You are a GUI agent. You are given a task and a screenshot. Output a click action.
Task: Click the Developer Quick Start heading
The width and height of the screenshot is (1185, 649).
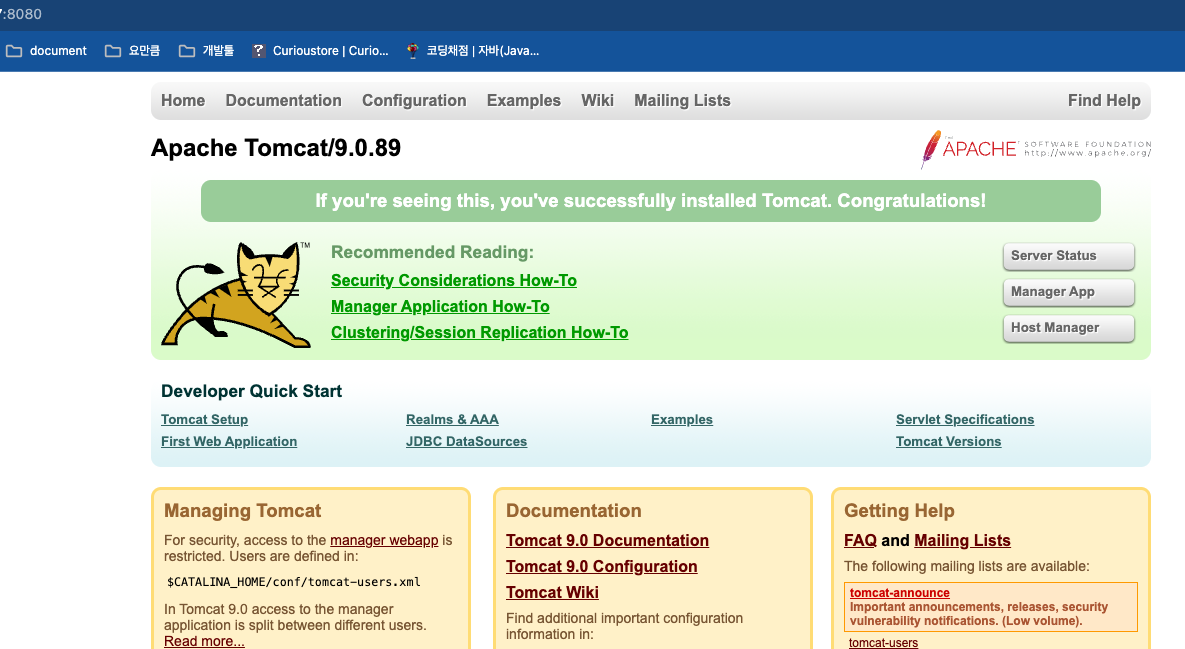(252, 391)
